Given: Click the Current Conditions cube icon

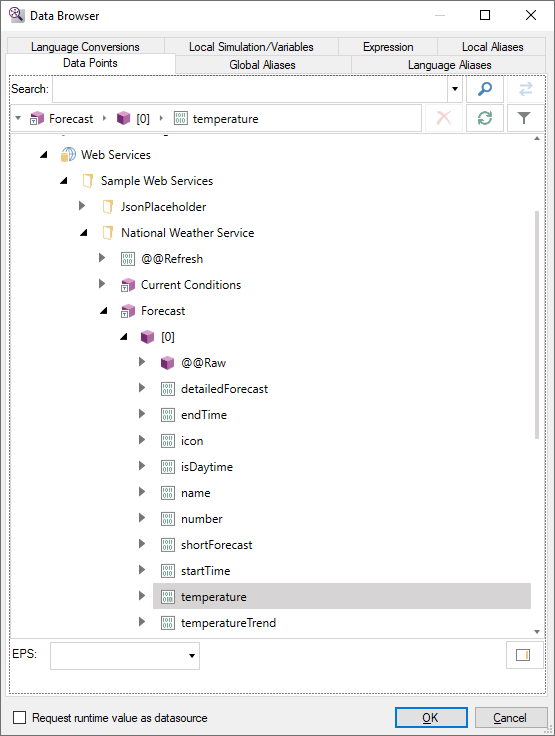Looking at the screenshot, I should pos(128,285).
